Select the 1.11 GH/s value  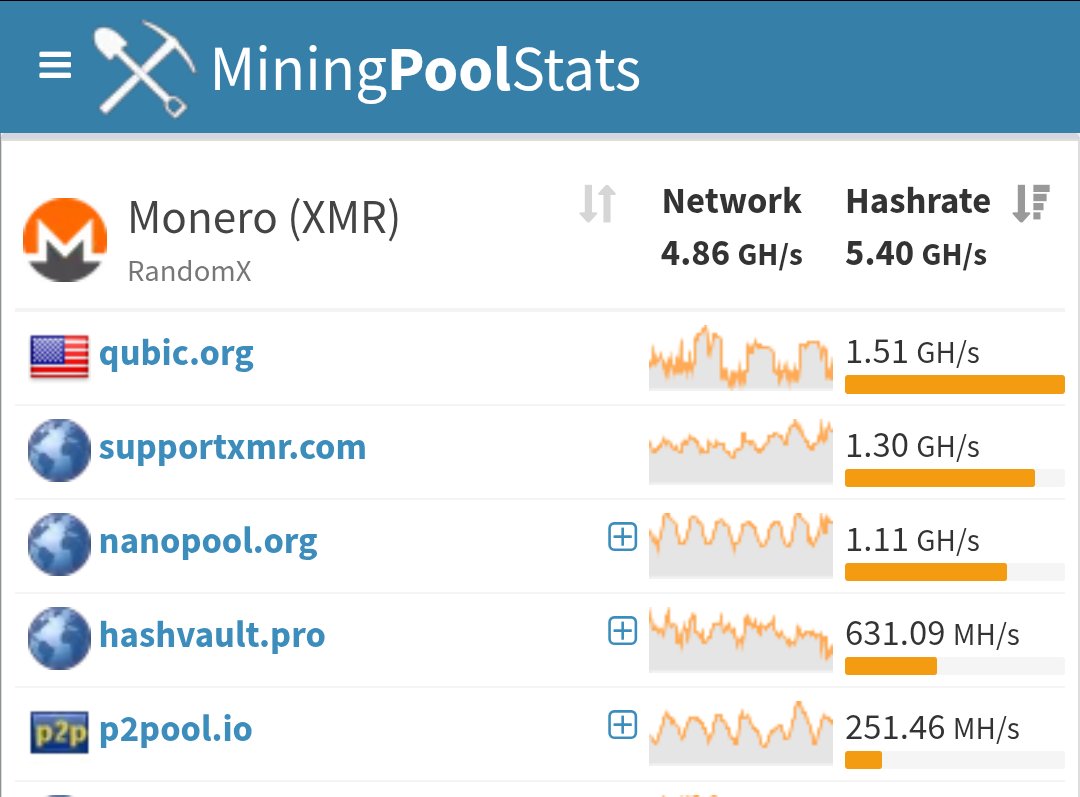(x=912, y=539)
